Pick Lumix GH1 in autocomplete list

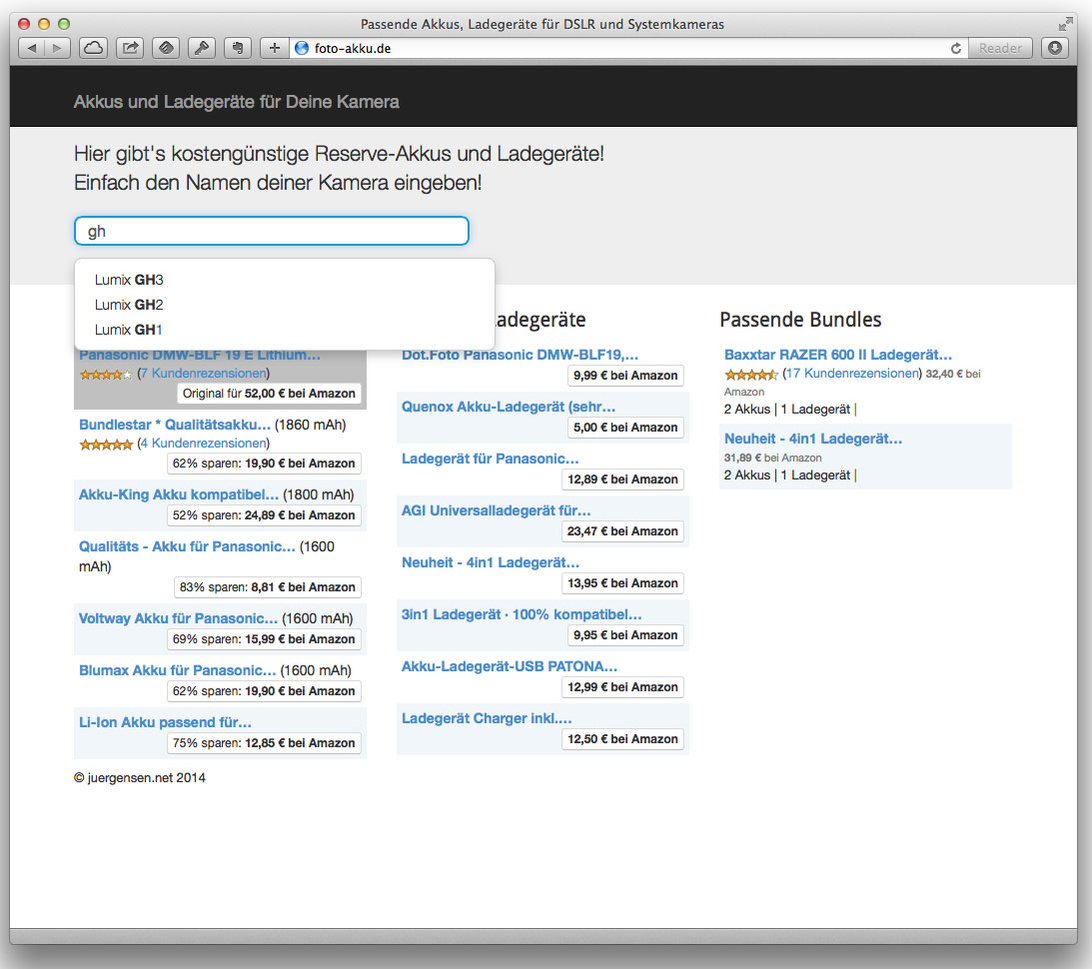coord(129,330)
